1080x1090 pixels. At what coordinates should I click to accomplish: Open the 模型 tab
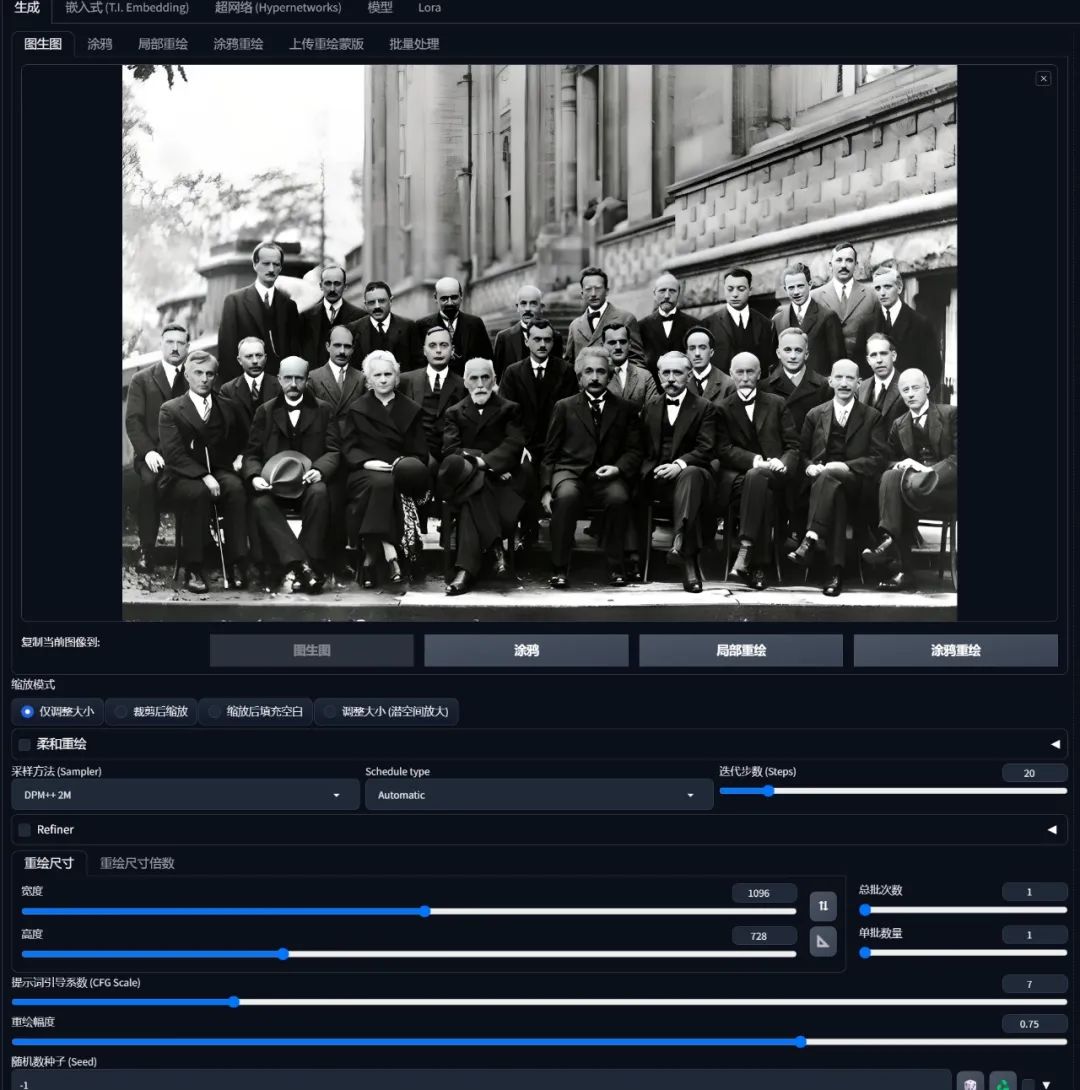click(380, 8)
